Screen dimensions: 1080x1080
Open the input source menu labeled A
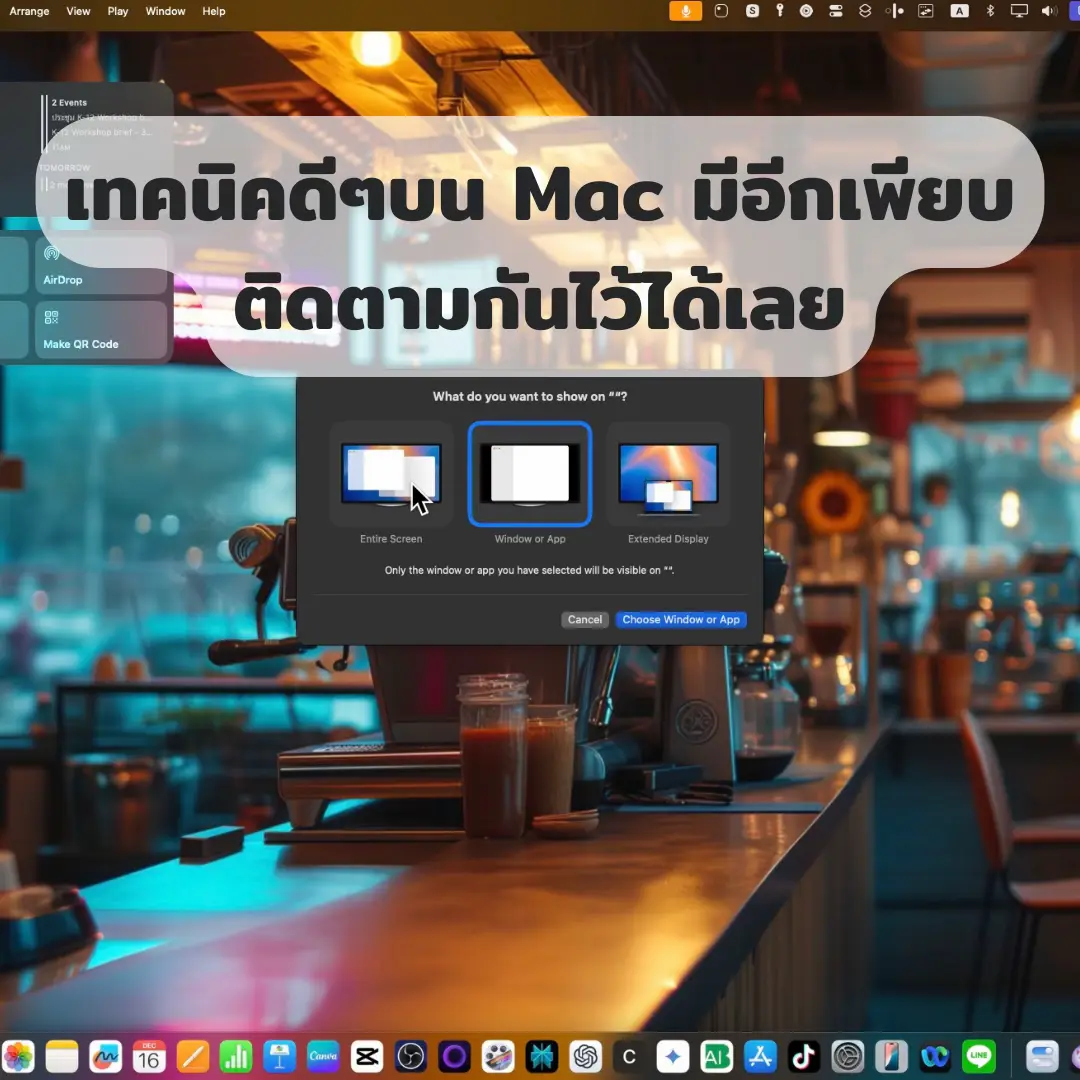point(958,11)
